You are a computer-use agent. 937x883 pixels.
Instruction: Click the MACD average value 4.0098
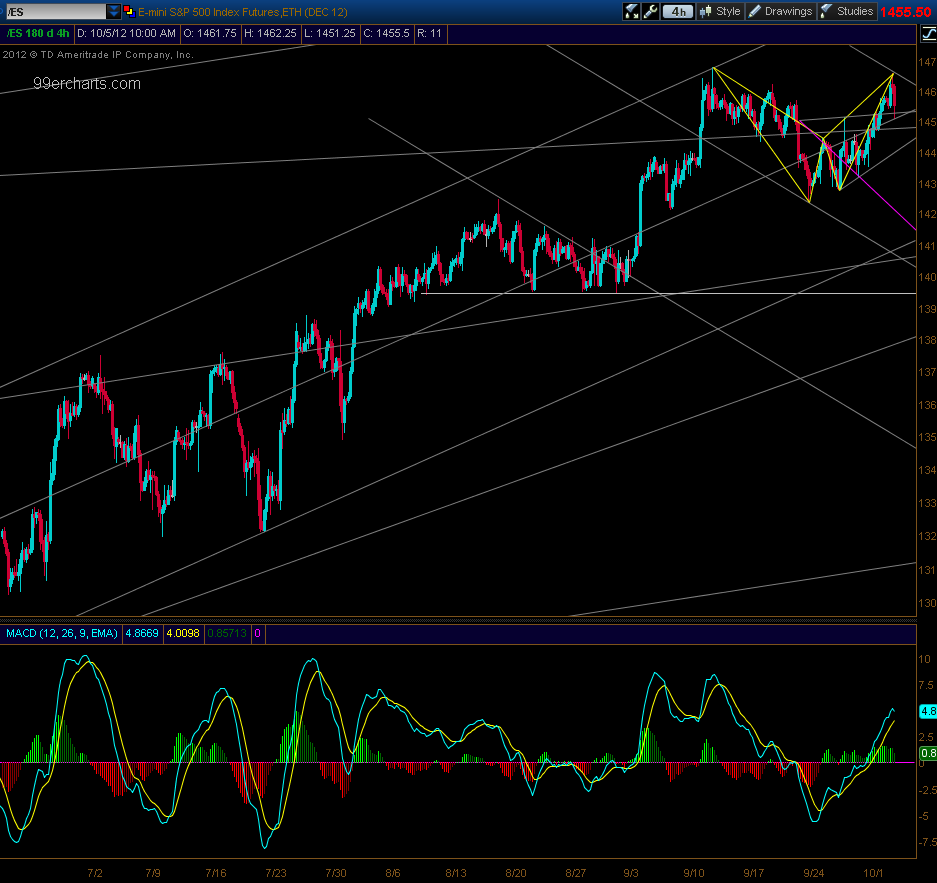tap(183, 633)
